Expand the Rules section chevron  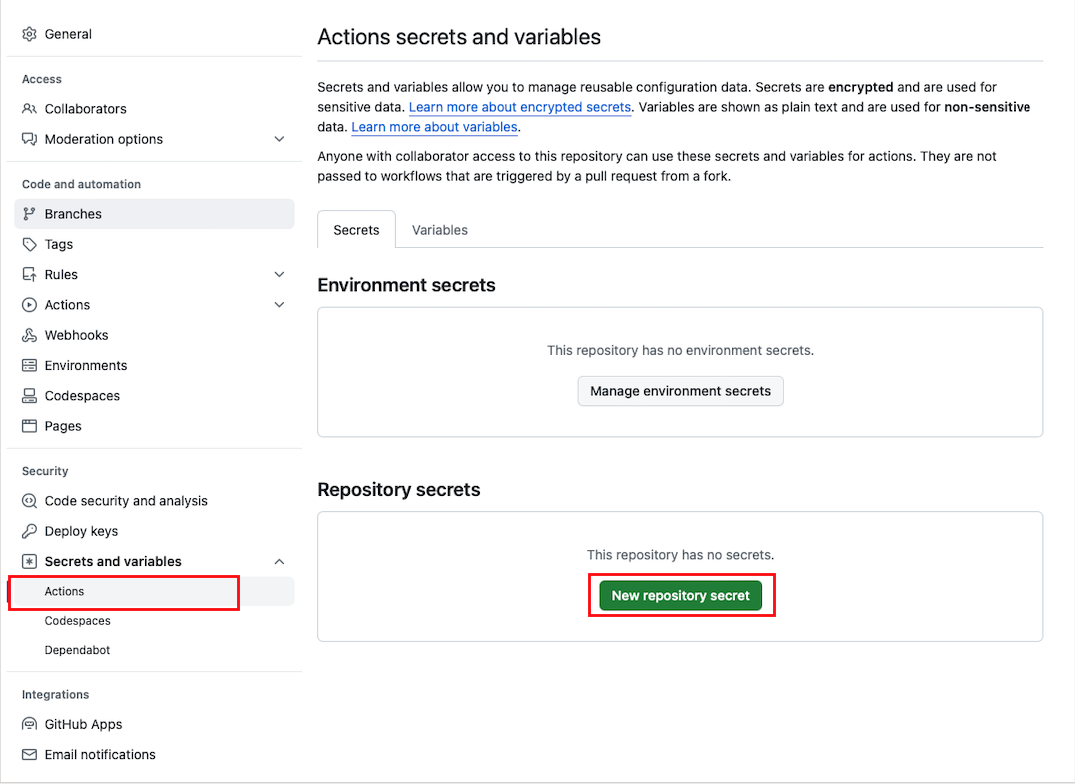point(279,275)
